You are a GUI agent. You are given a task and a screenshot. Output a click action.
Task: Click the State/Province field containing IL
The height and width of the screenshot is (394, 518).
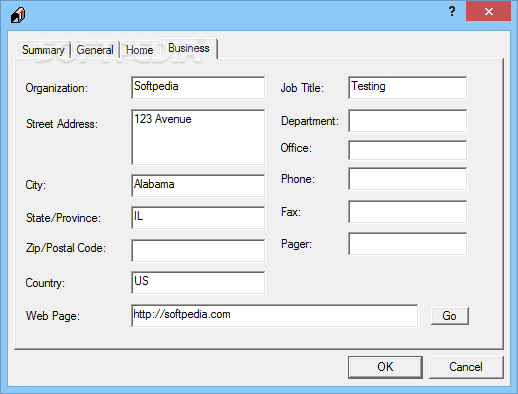tap(198, 218)
